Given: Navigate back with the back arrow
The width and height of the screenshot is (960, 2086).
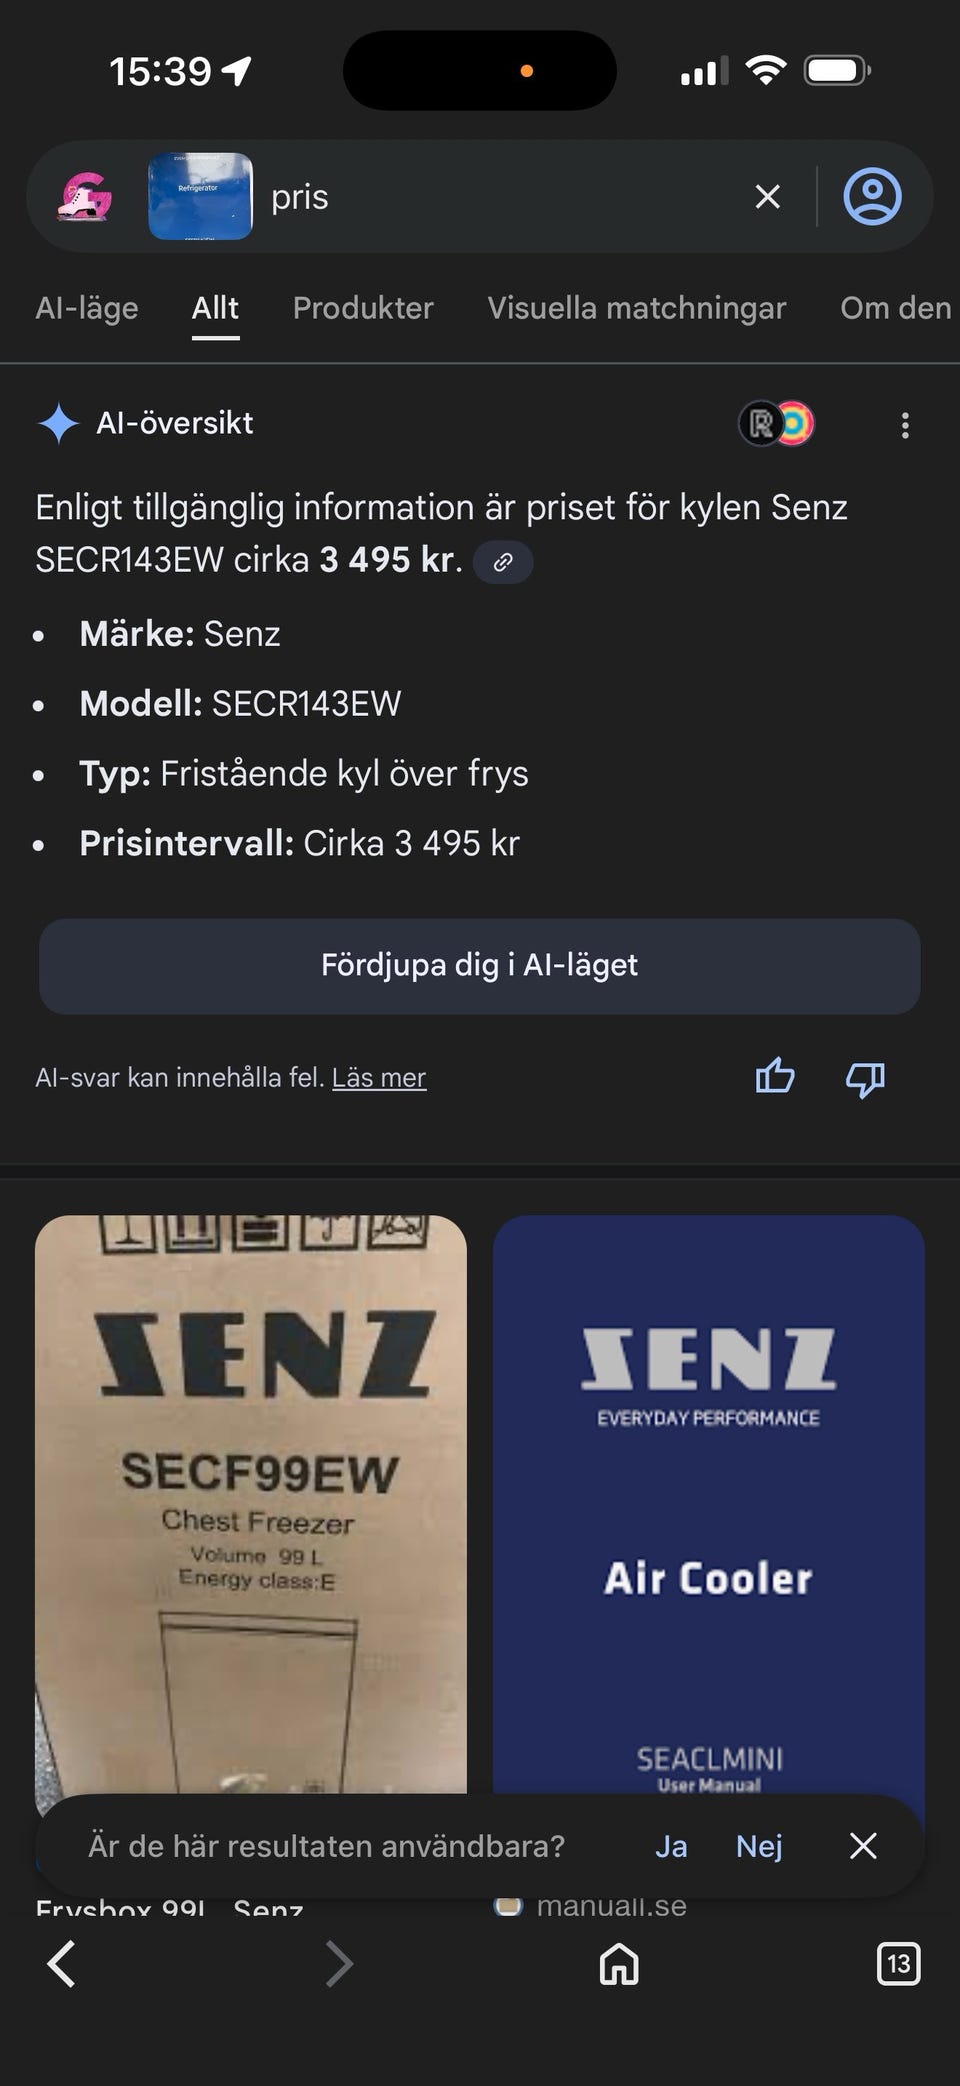Looking at the screenshot, I should pyautogui.click(x=62, y=1963).
